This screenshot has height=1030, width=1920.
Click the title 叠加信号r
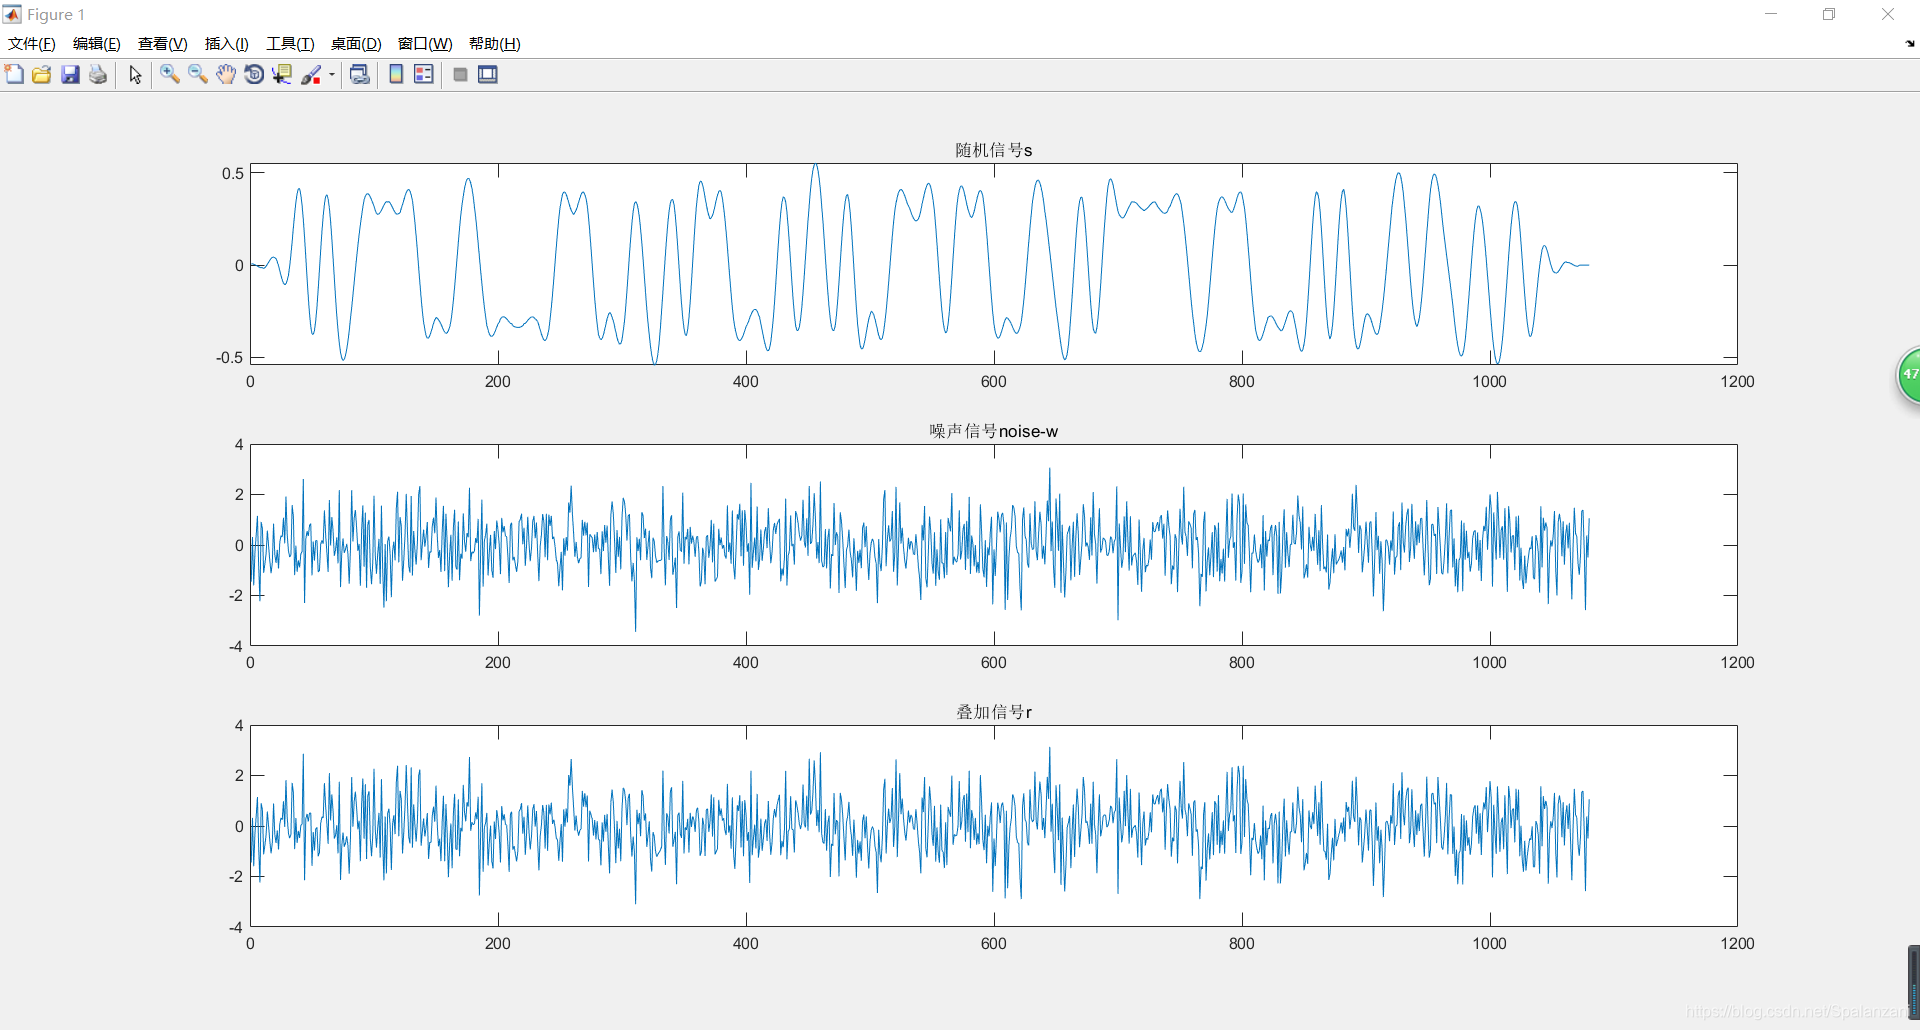tap(993, 712)
